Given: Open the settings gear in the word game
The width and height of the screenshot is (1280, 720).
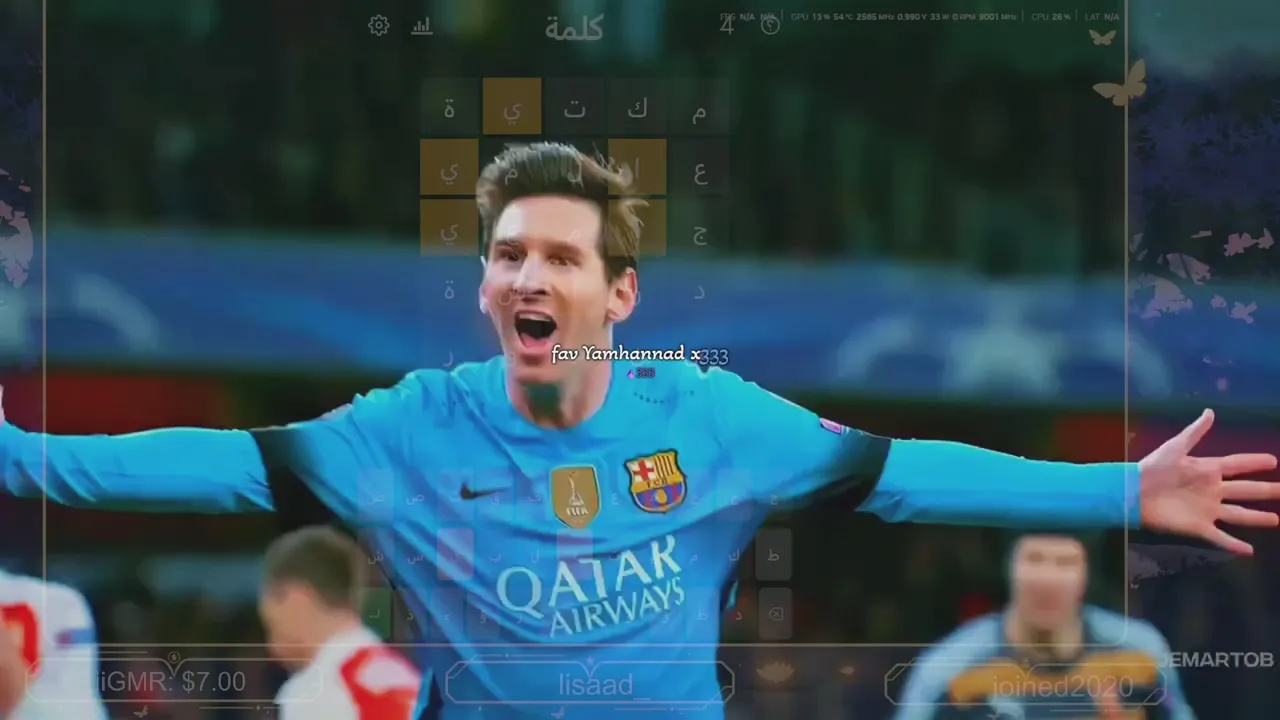Looking at the screenshot, I should point(378,26).
